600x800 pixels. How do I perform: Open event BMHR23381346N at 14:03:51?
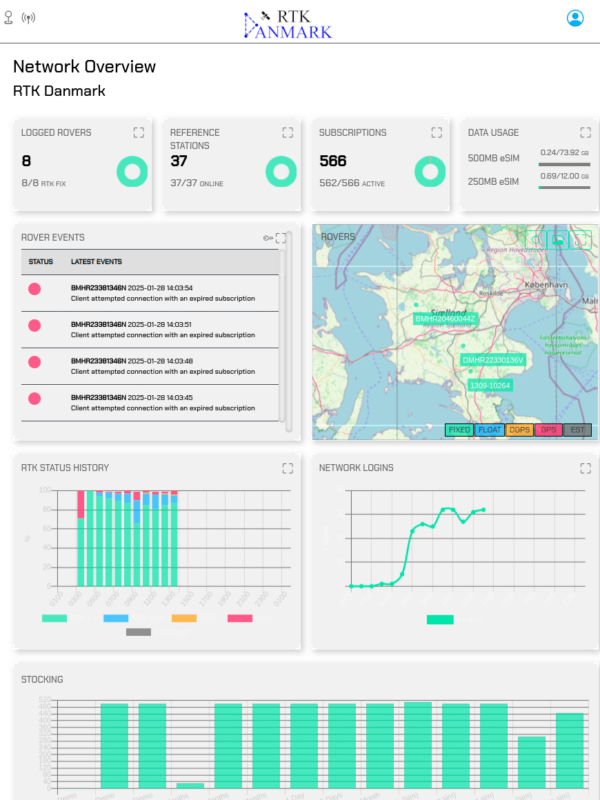point(150,330)
